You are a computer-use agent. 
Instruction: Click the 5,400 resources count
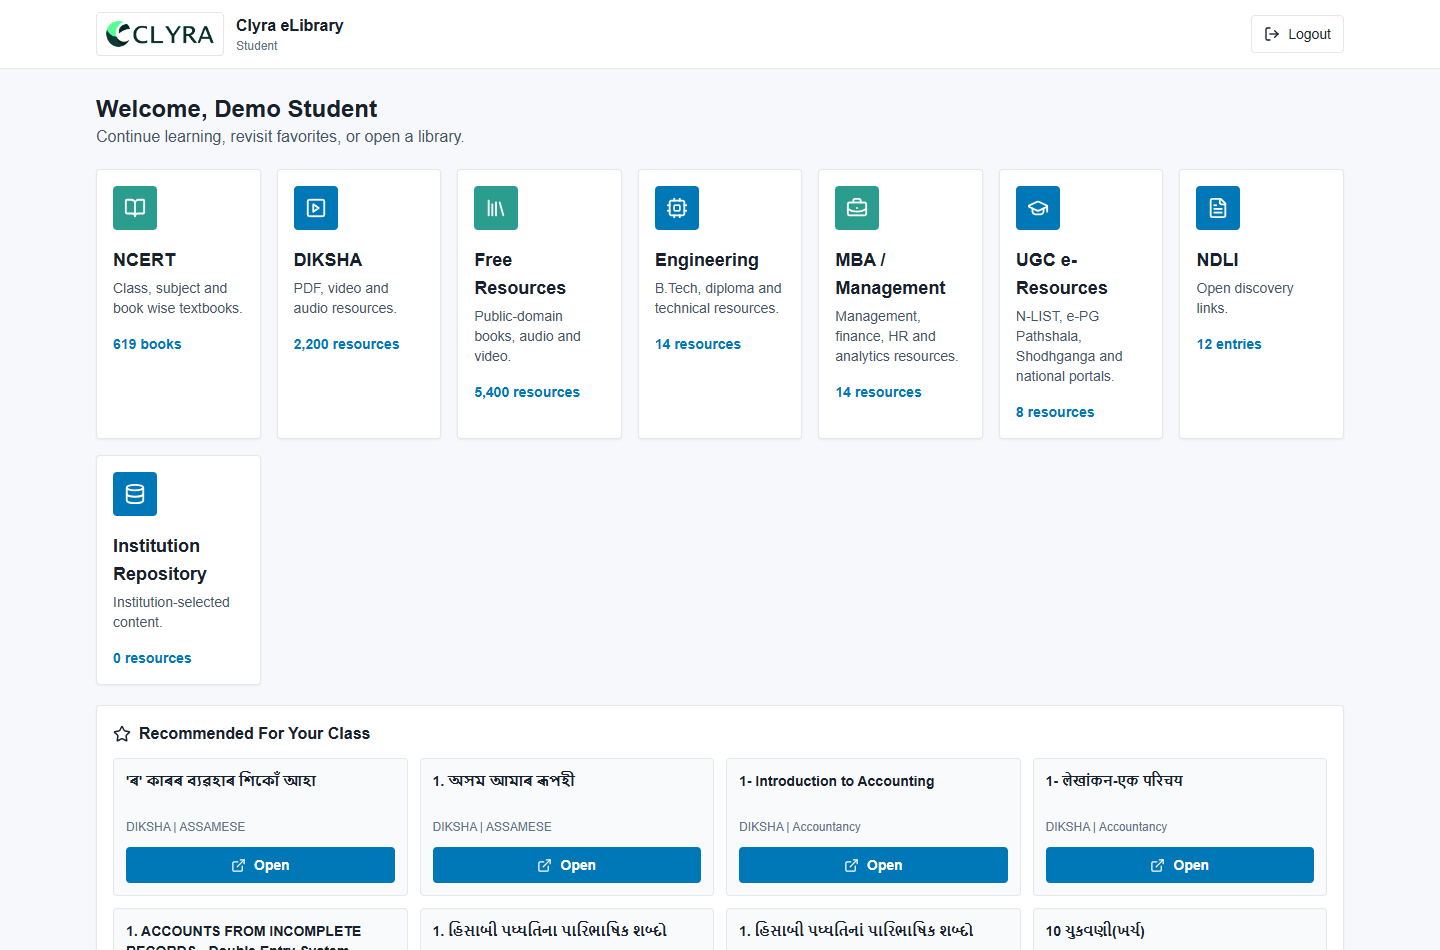[527, 392]
